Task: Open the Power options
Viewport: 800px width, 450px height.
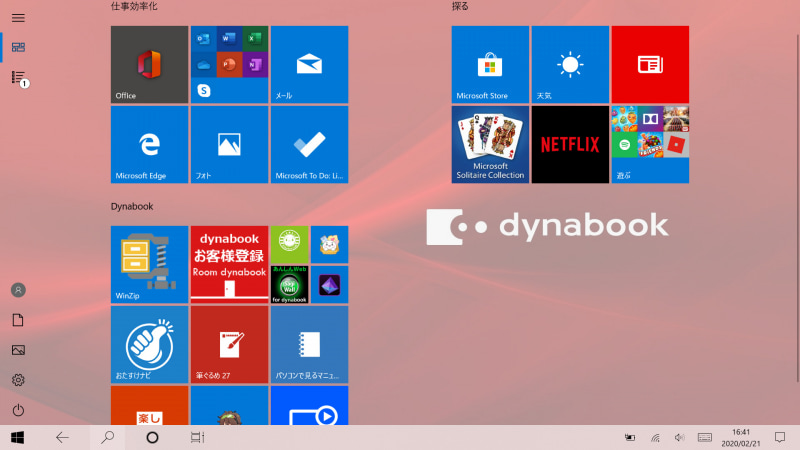Action: tap(18, 410)
